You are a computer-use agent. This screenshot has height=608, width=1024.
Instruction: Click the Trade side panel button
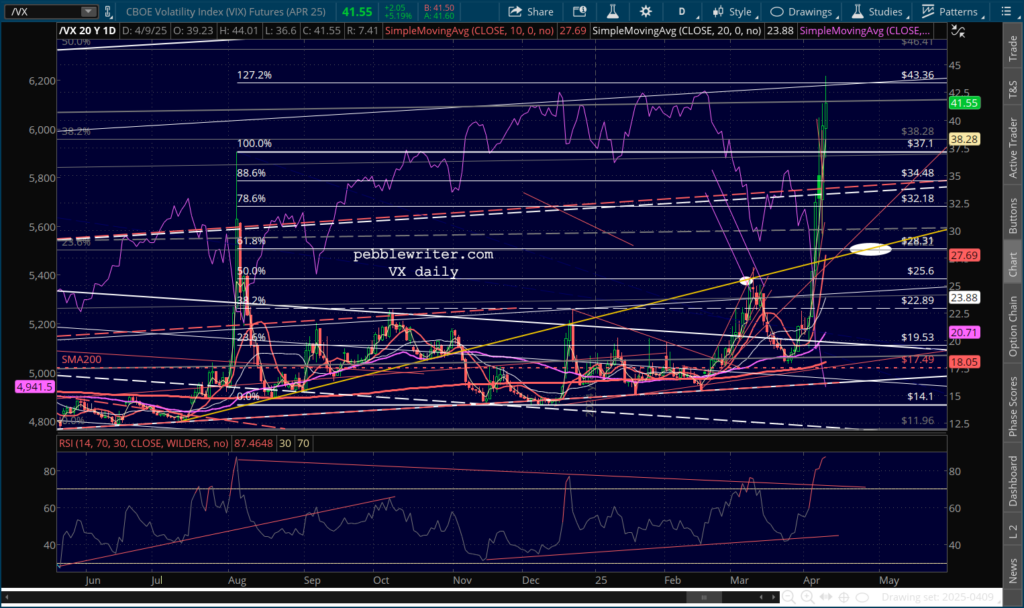click(x=1013, y=43)
